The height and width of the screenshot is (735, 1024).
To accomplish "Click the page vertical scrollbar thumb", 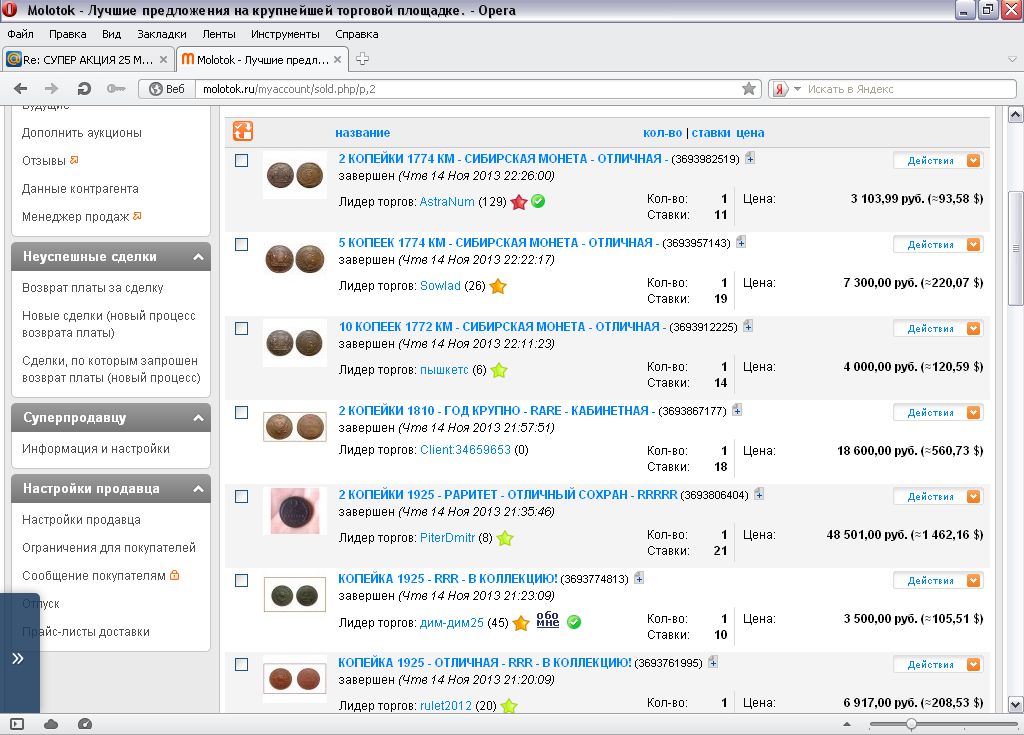I will point(1016,248).
